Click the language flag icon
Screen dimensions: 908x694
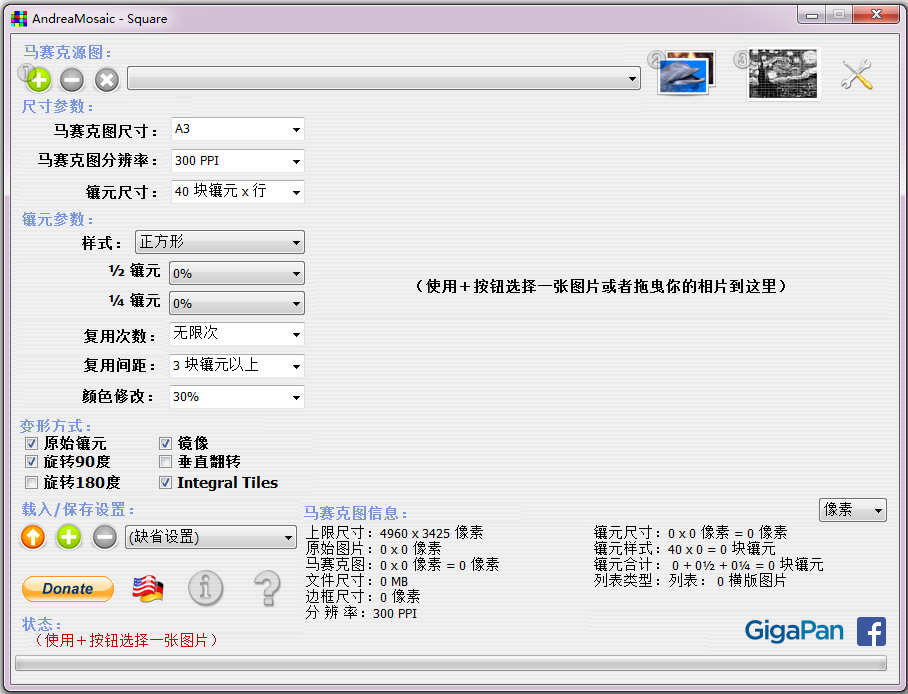click(x=148, y=589)
